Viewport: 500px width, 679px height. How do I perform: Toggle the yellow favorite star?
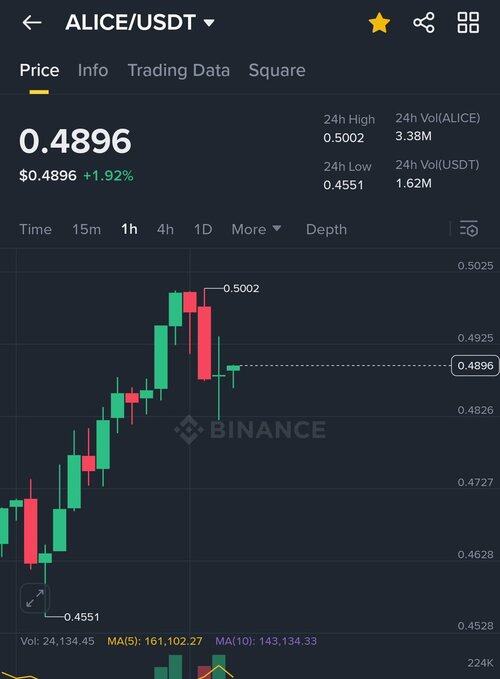click(379, 23)
